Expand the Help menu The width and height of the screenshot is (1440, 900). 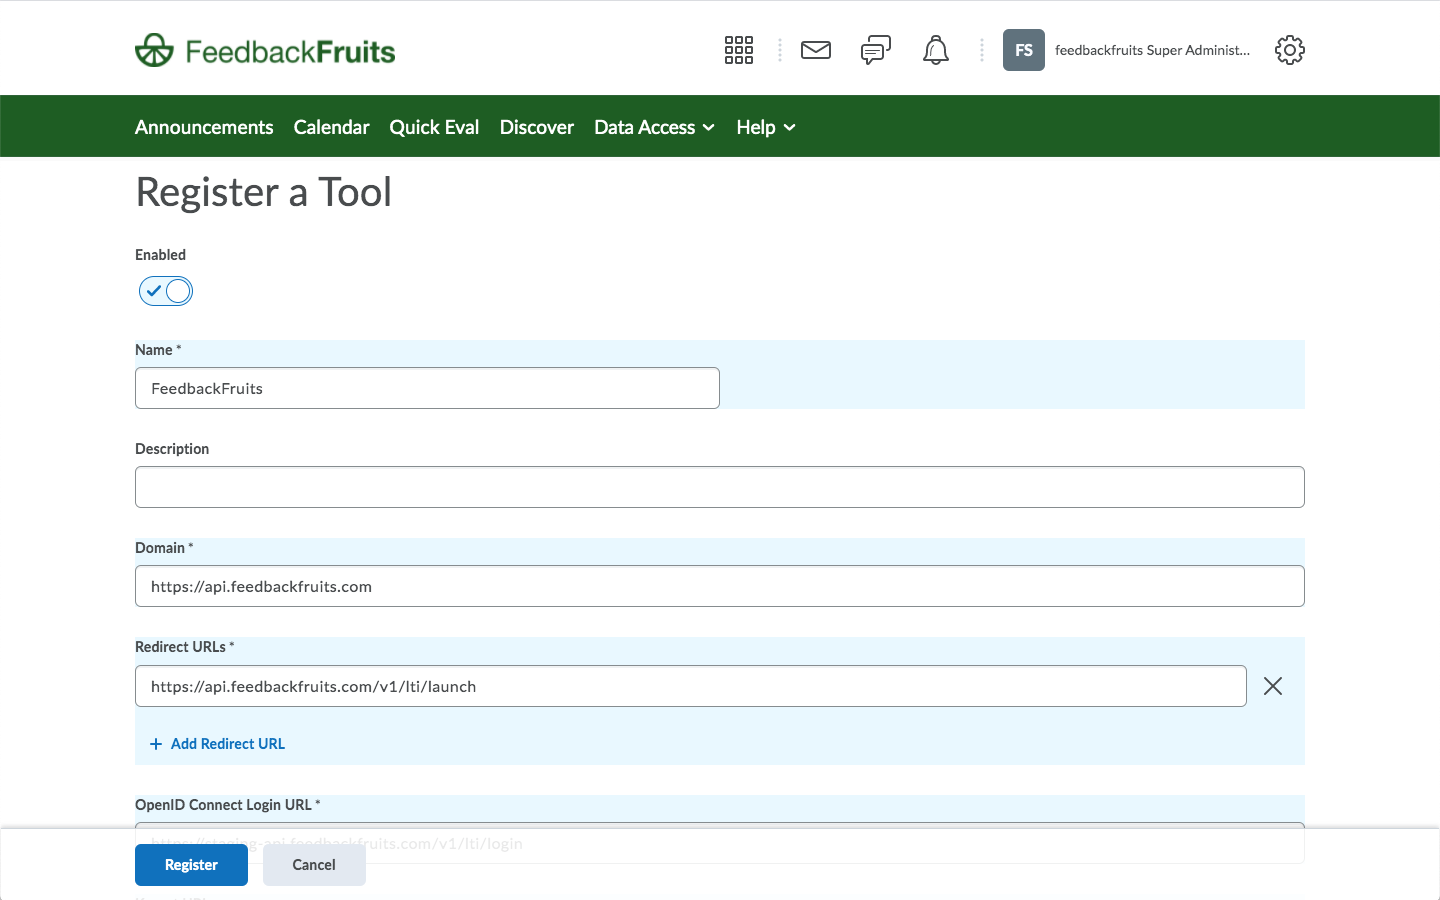click(766, 127)
